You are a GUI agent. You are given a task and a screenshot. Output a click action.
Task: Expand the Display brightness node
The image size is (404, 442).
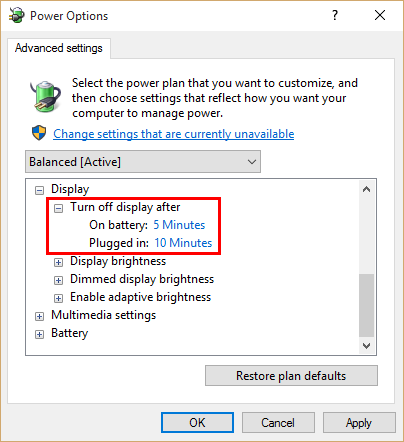(58, 262)
